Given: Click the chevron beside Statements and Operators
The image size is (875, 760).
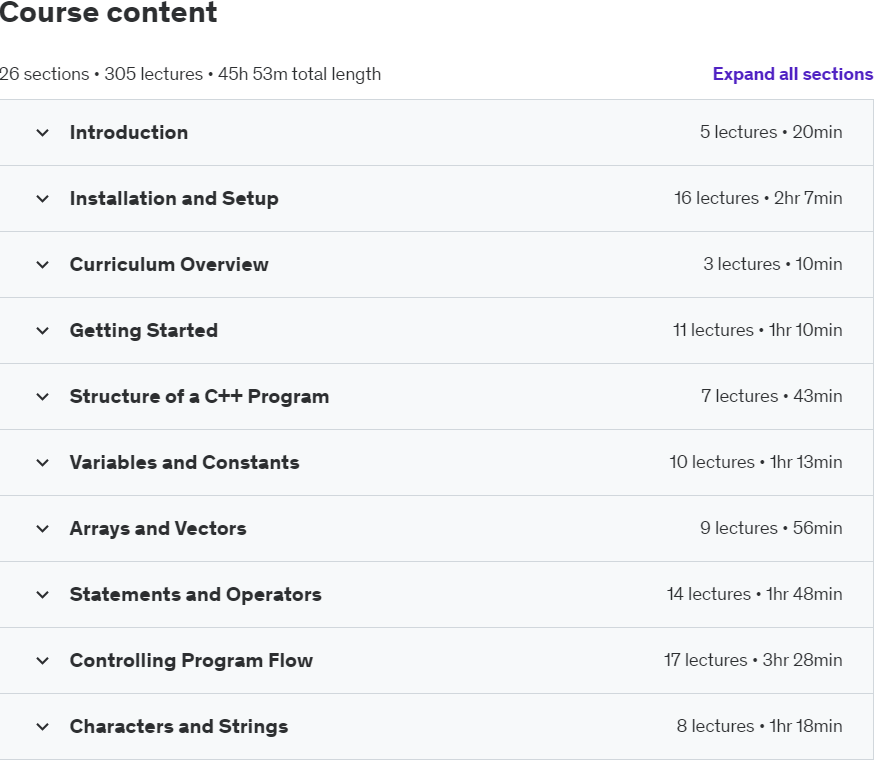Looking at the screenshot, I should point(42,595).
